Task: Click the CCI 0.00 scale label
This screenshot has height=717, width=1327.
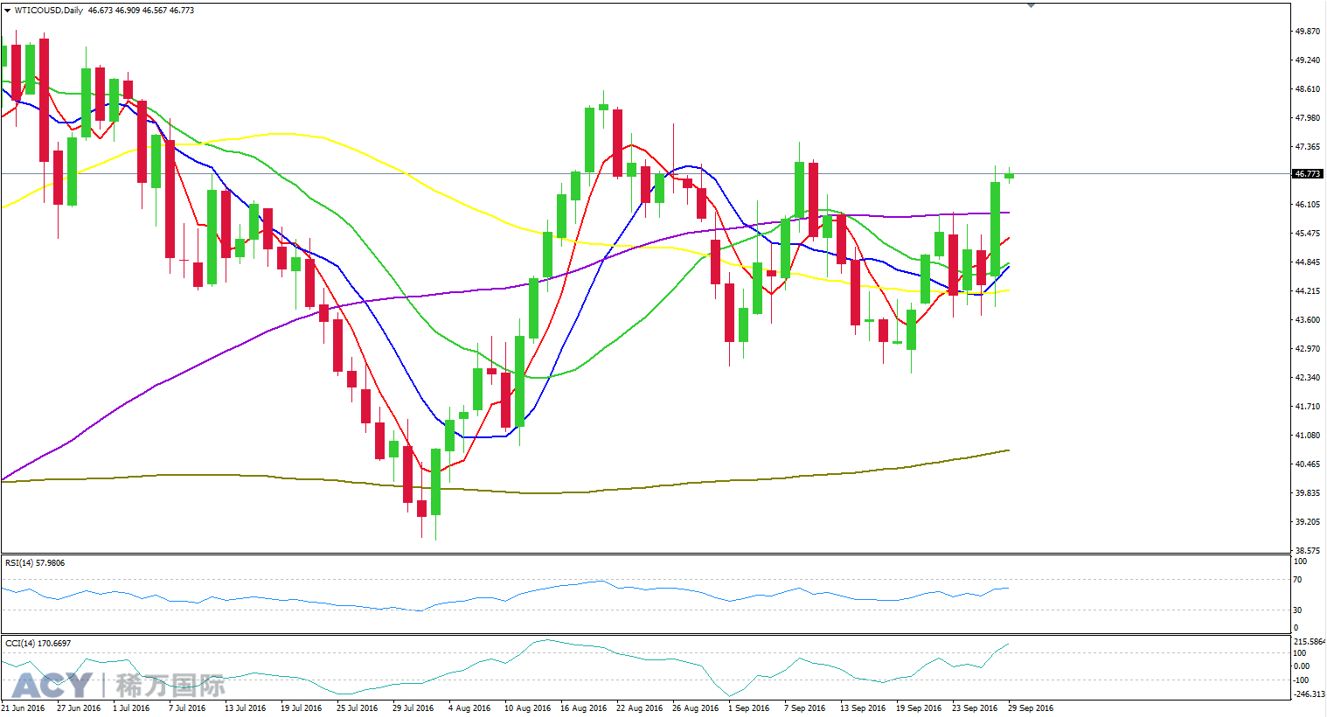Action: [x=1301, y=666]
